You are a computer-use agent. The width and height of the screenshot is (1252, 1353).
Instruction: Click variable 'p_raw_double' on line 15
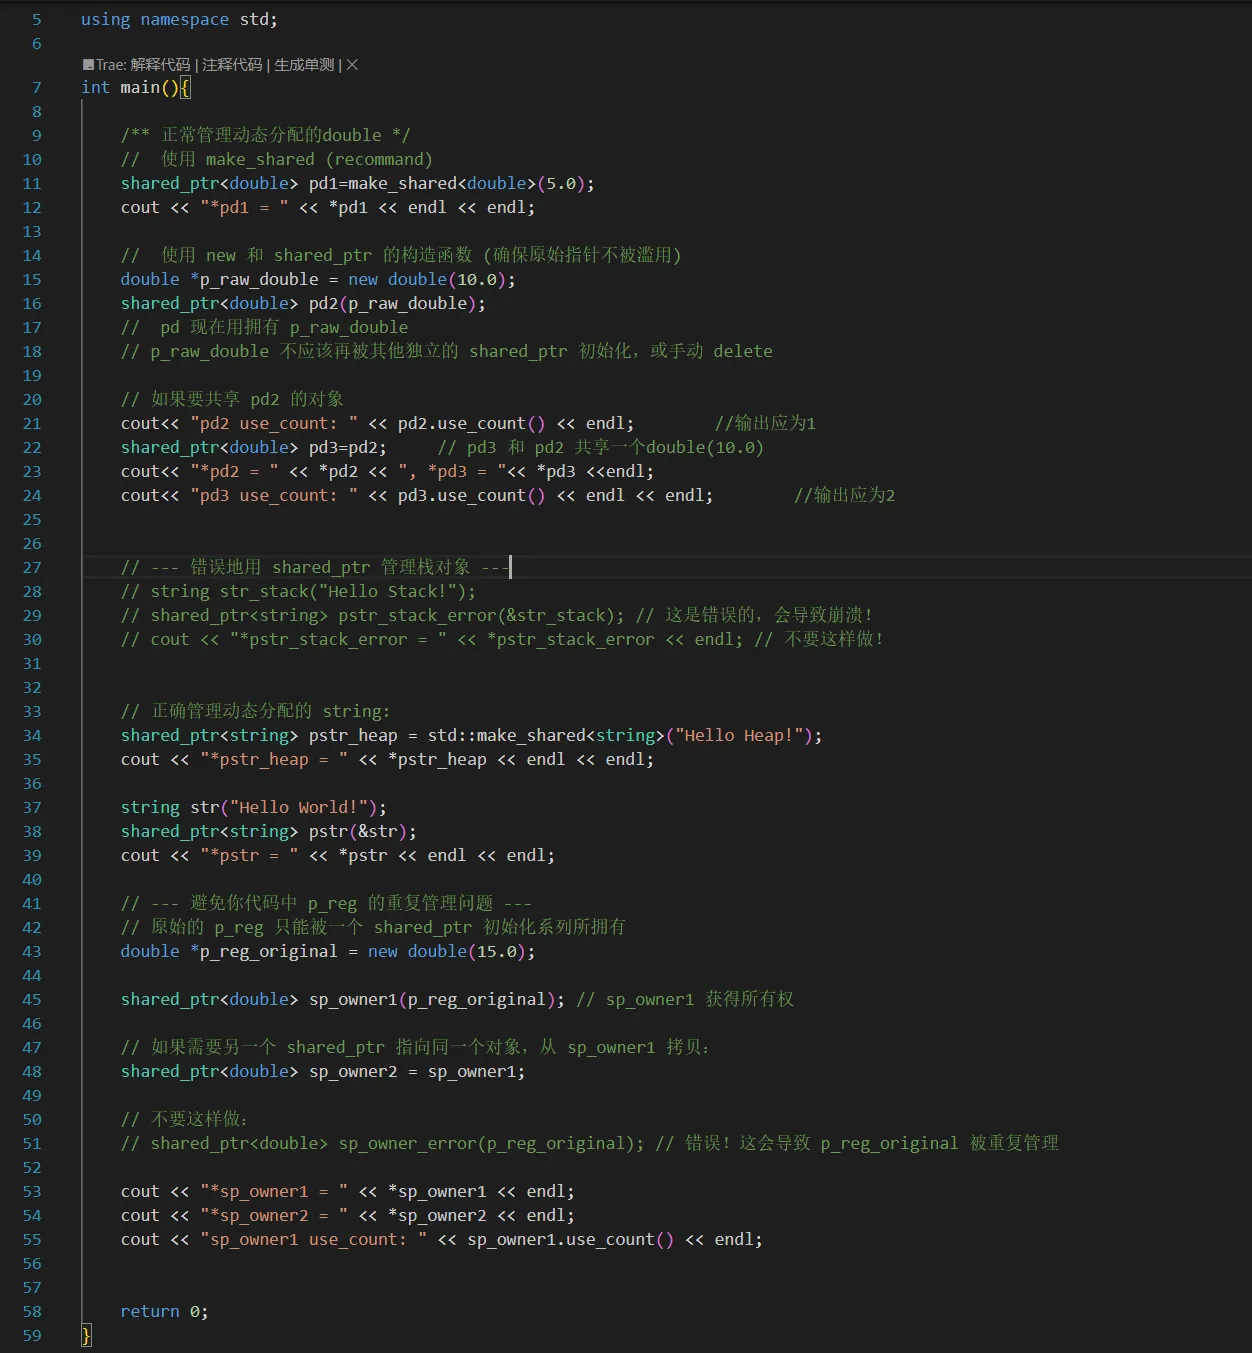point(259,280)
